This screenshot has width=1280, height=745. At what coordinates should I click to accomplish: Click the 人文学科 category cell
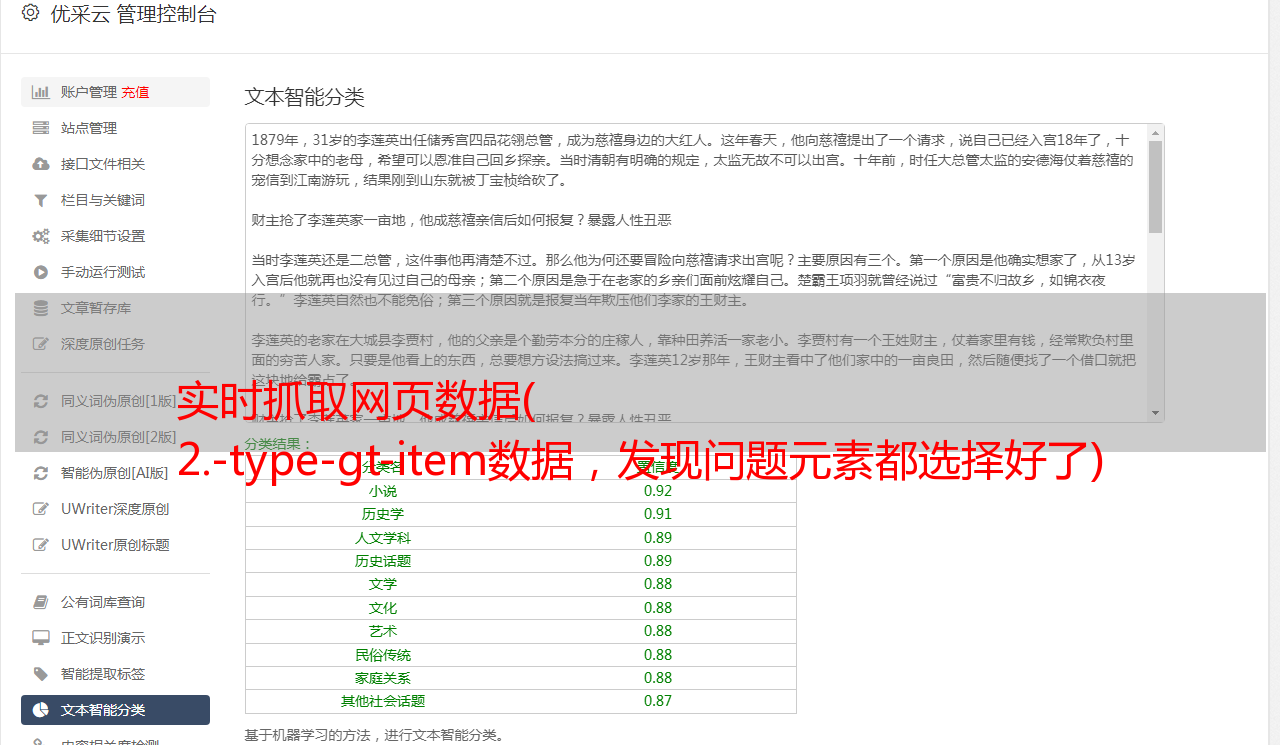(x=383, y=538)
